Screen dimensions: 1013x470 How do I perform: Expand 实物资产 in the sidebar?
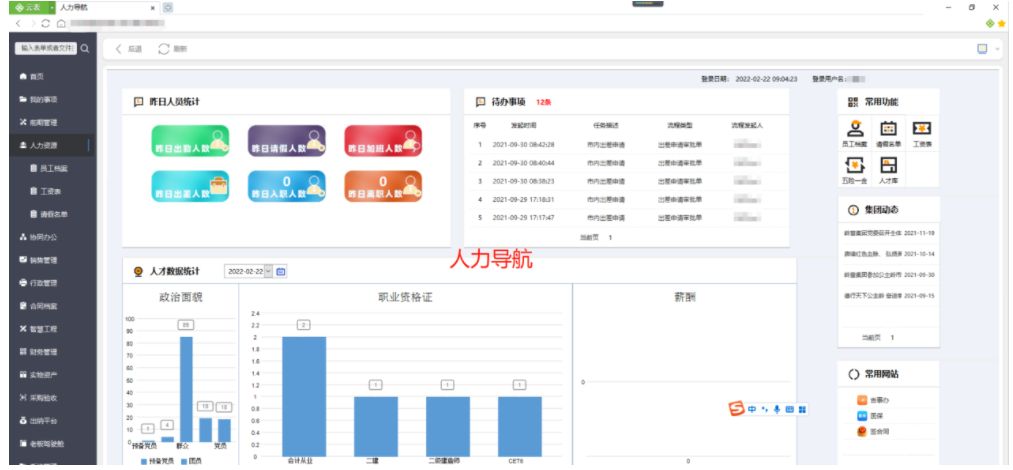point(39,374)
